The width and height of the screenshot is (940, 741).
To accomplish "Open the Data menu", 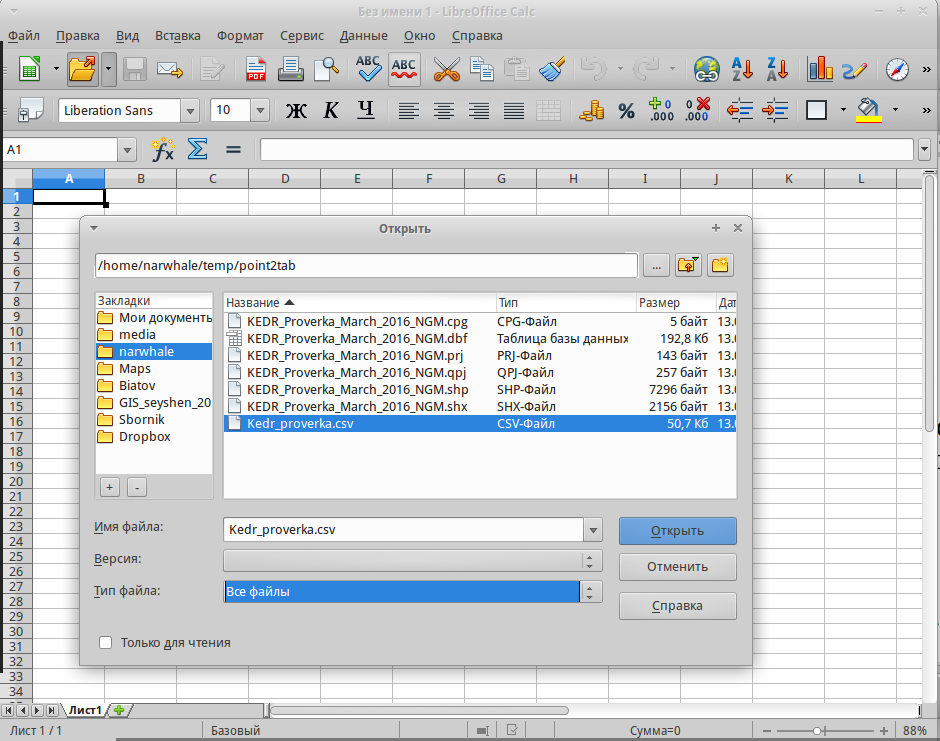I will [x=363, y=35].
